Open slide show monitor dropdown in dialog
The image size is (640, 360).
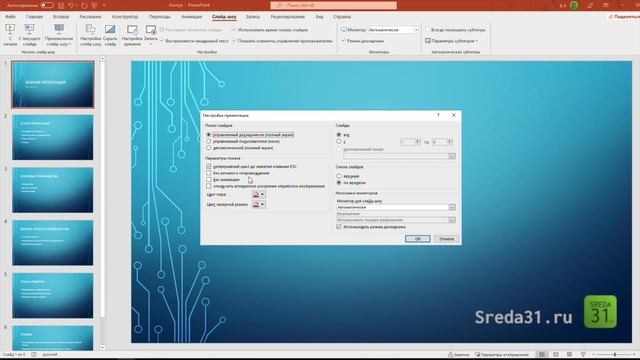pos(452,207)
